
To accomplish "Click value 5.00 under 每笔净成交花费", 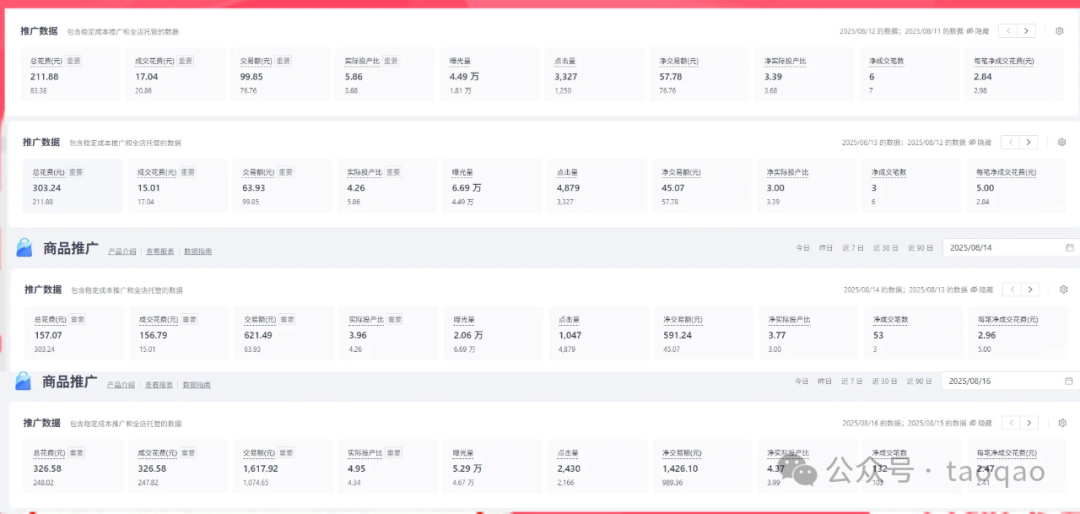I will click(x=986, y=187).
